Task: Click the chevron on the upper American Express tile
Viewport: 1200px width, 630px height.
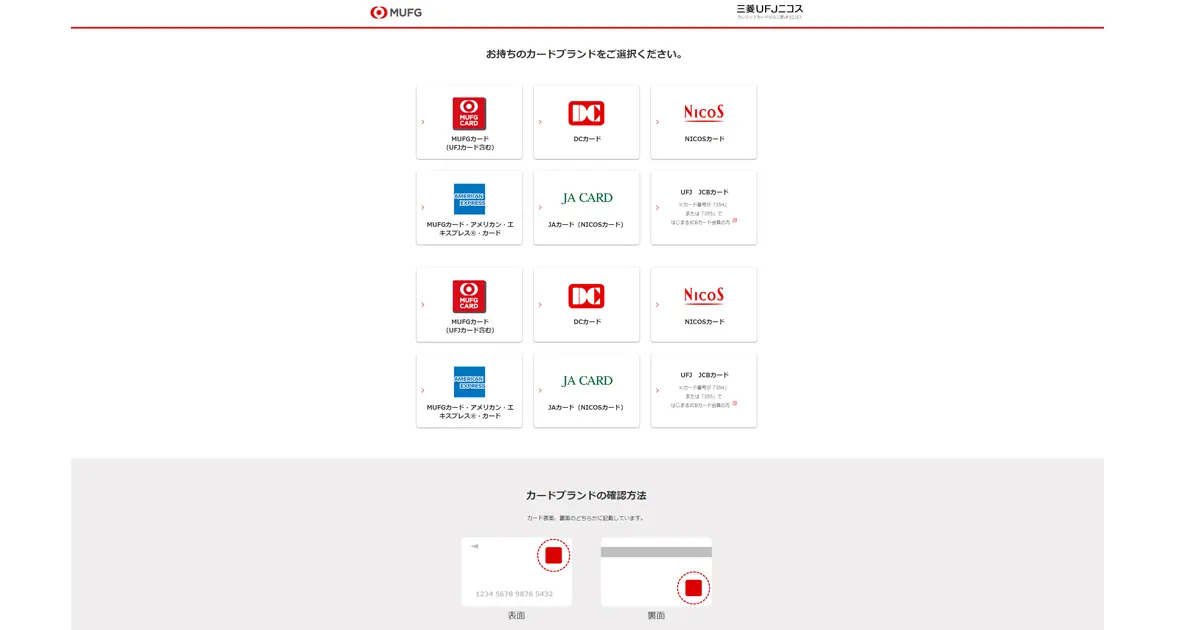Action: (x=423, y=208)
